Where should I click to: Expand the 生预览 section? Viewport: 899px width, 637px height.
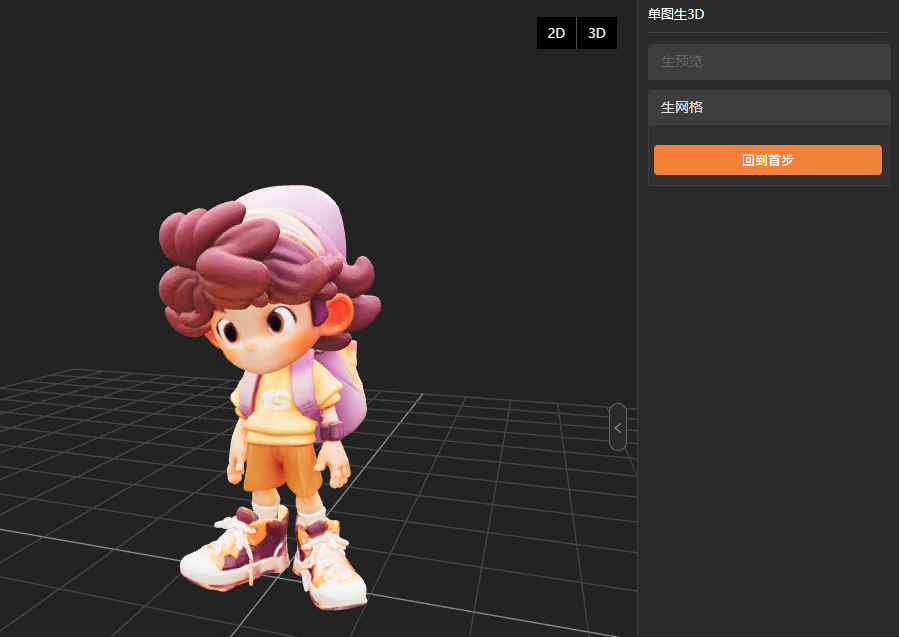point(768,62)
